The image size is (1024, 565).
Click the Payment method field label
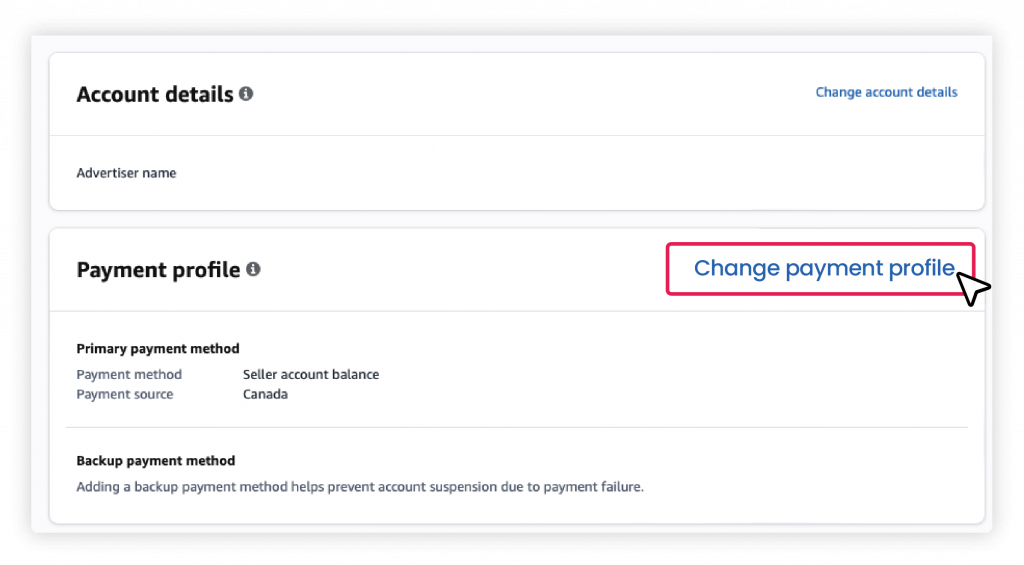129,374
